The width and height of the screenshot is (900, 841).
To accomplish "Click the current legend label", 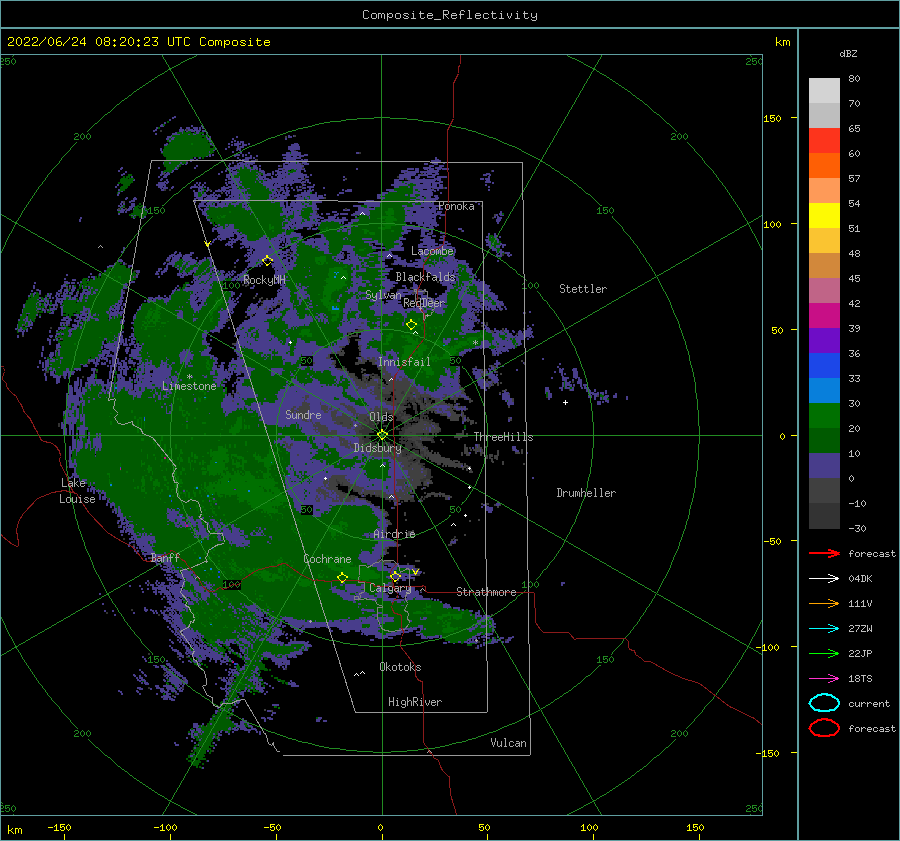I will point(869,703).
